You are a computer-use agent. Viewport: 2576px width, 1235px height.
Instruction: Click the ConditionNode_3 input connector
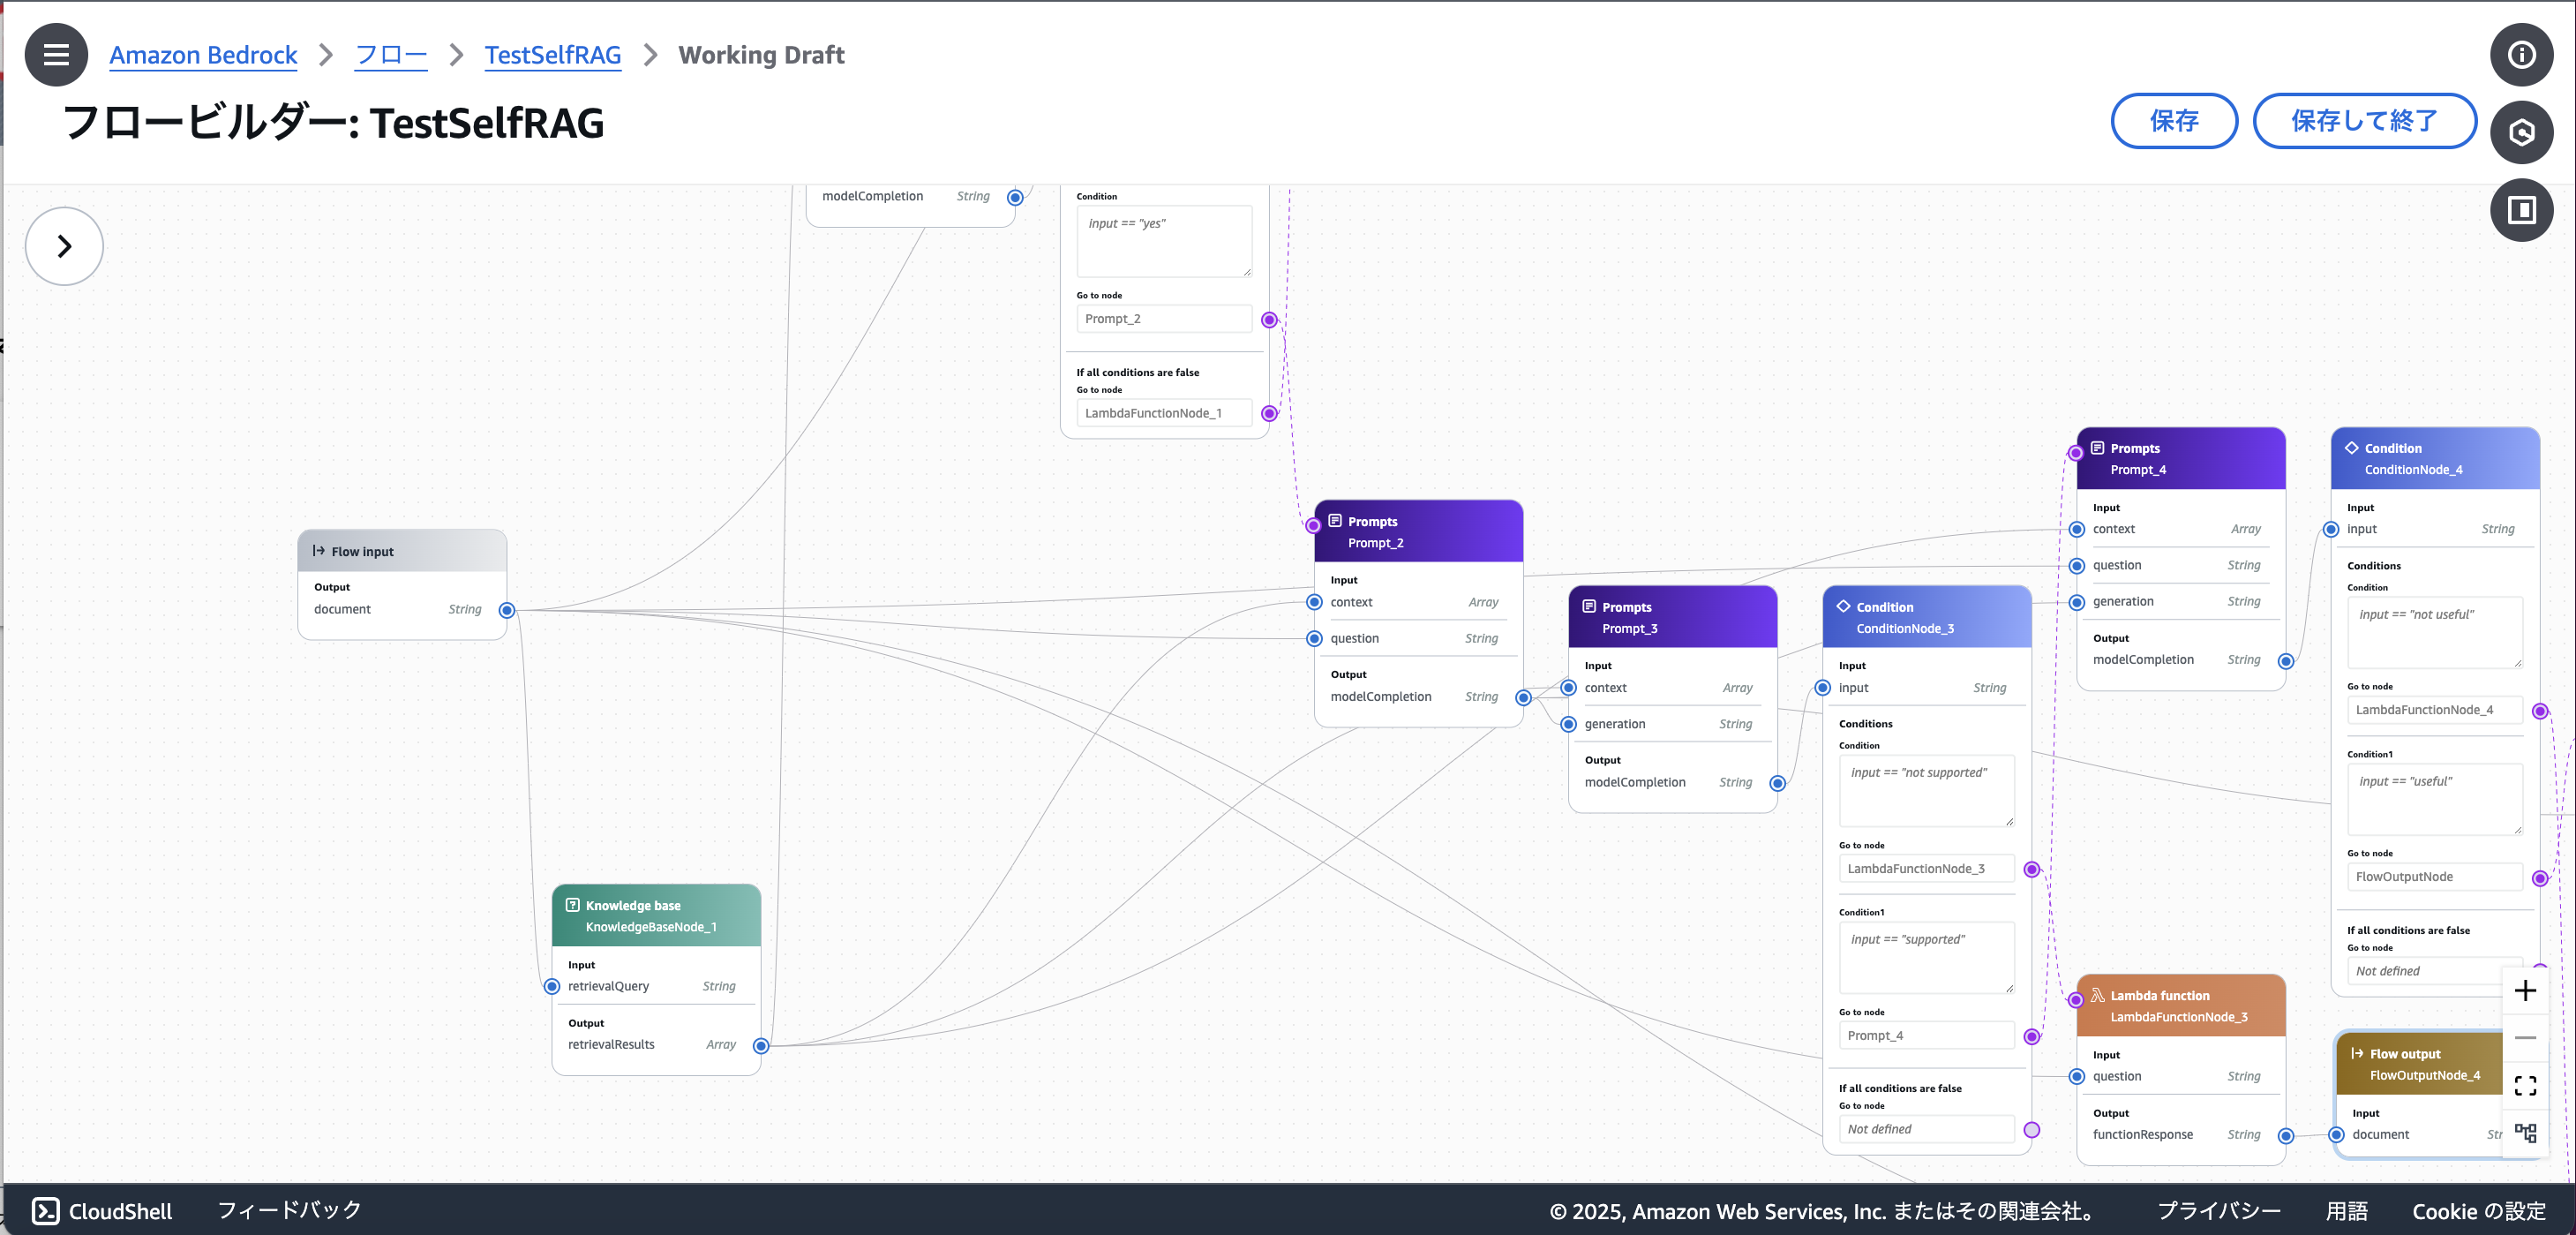click(x=1823, y=688)
